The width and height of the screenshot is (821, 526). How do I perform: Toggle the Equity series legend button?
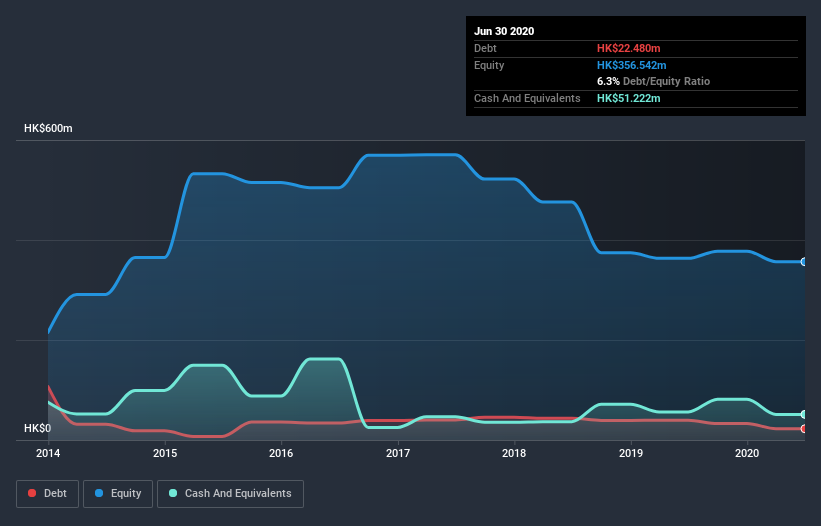click(x=118, y=494)
